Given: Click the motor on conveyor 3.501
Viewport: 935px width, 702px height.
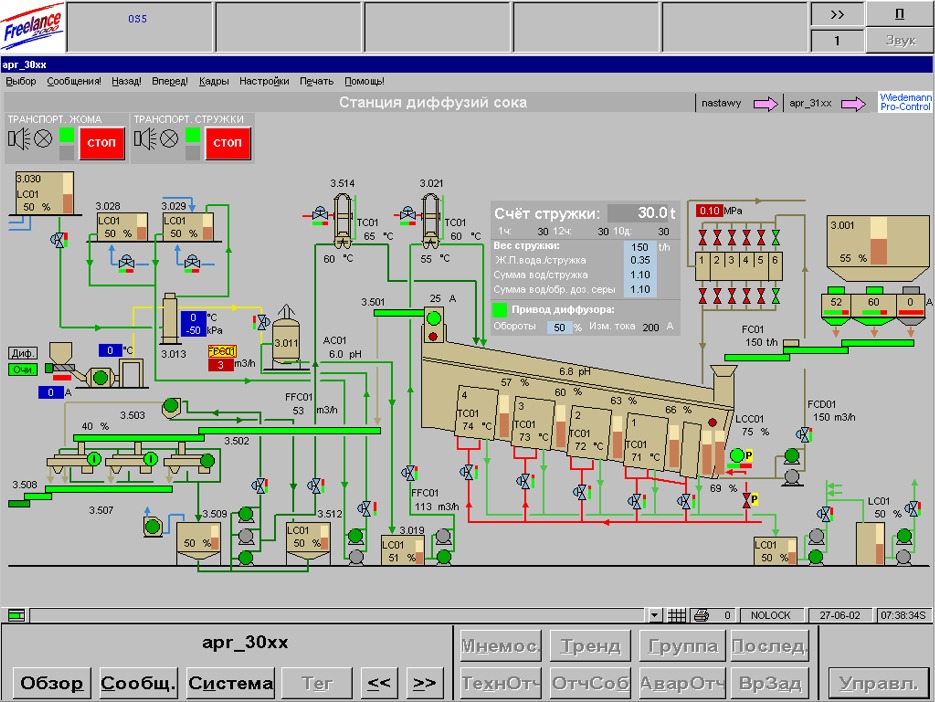Looking at the screenshot, I should click(434, 320).
